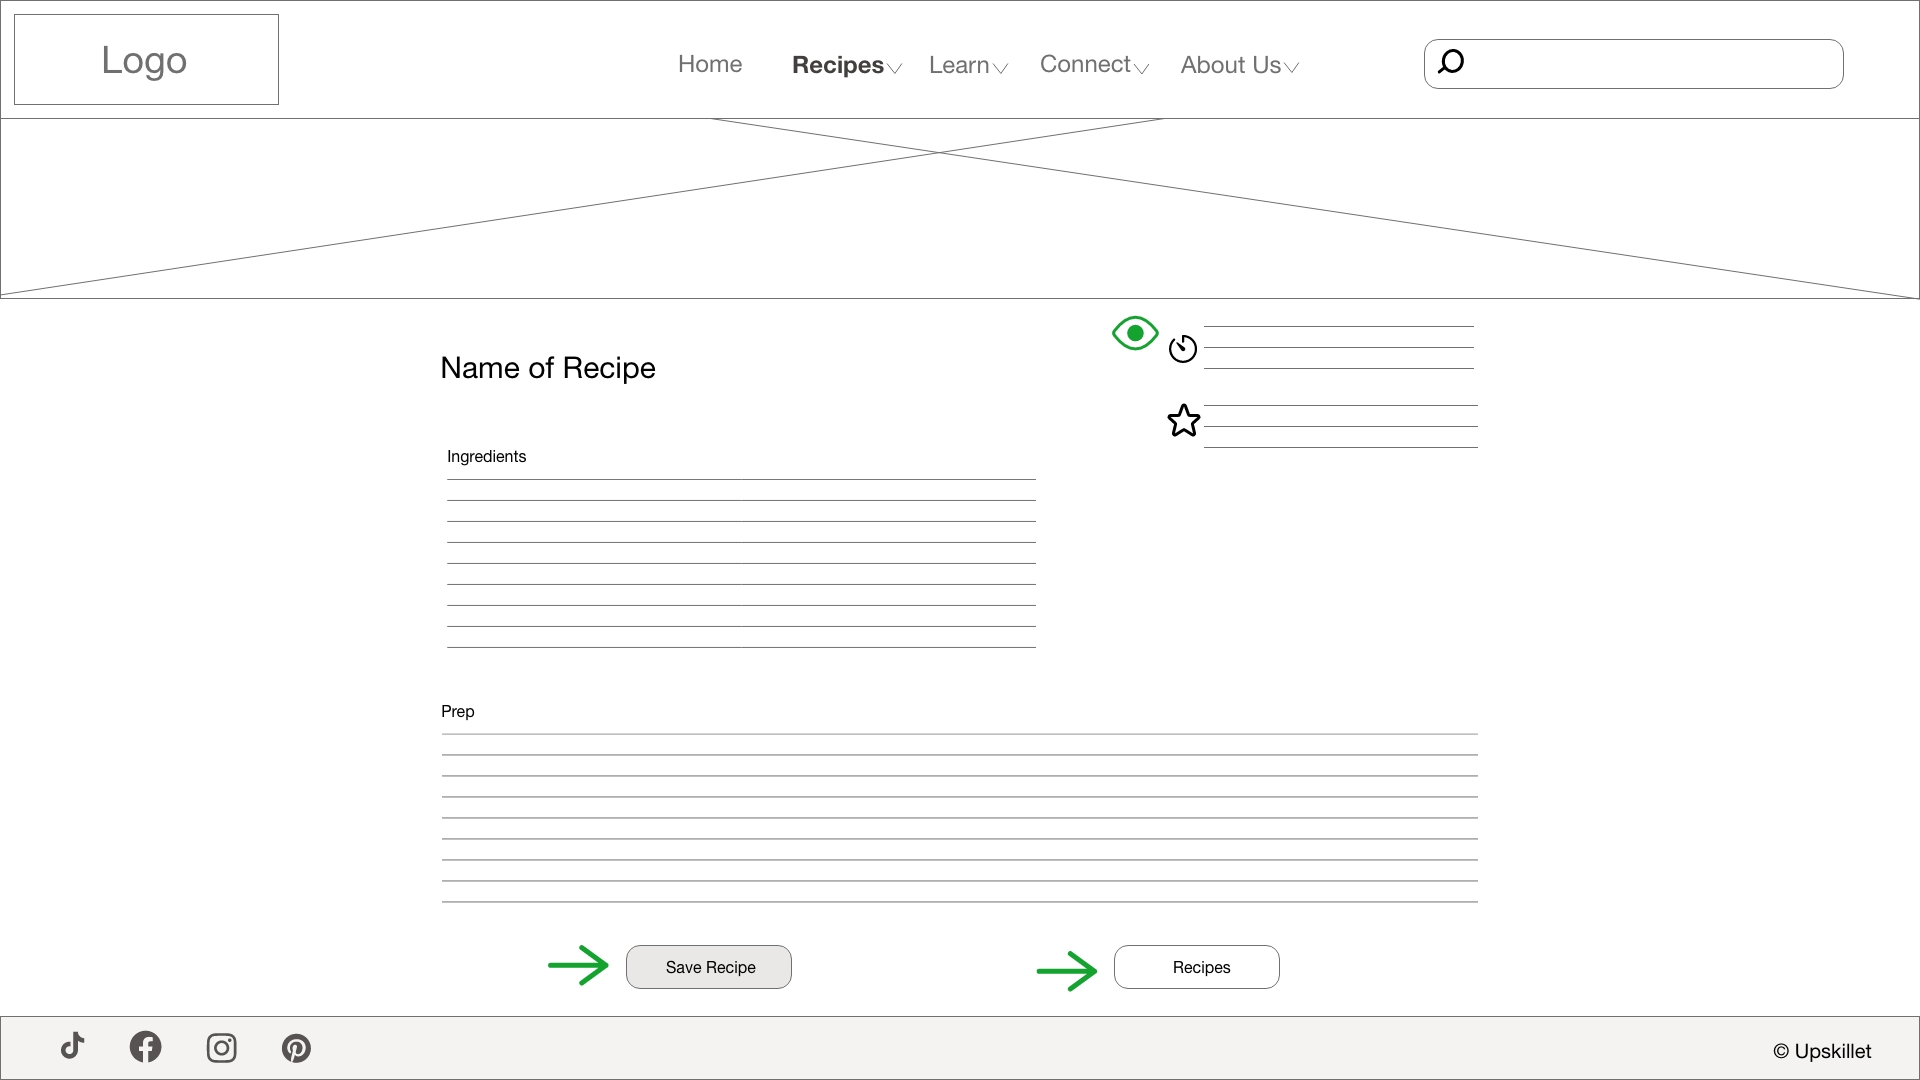This screenshot has height=1080, width=1920.
Task: Open the Facebook page icon
Action: (x=146, y=1047)
